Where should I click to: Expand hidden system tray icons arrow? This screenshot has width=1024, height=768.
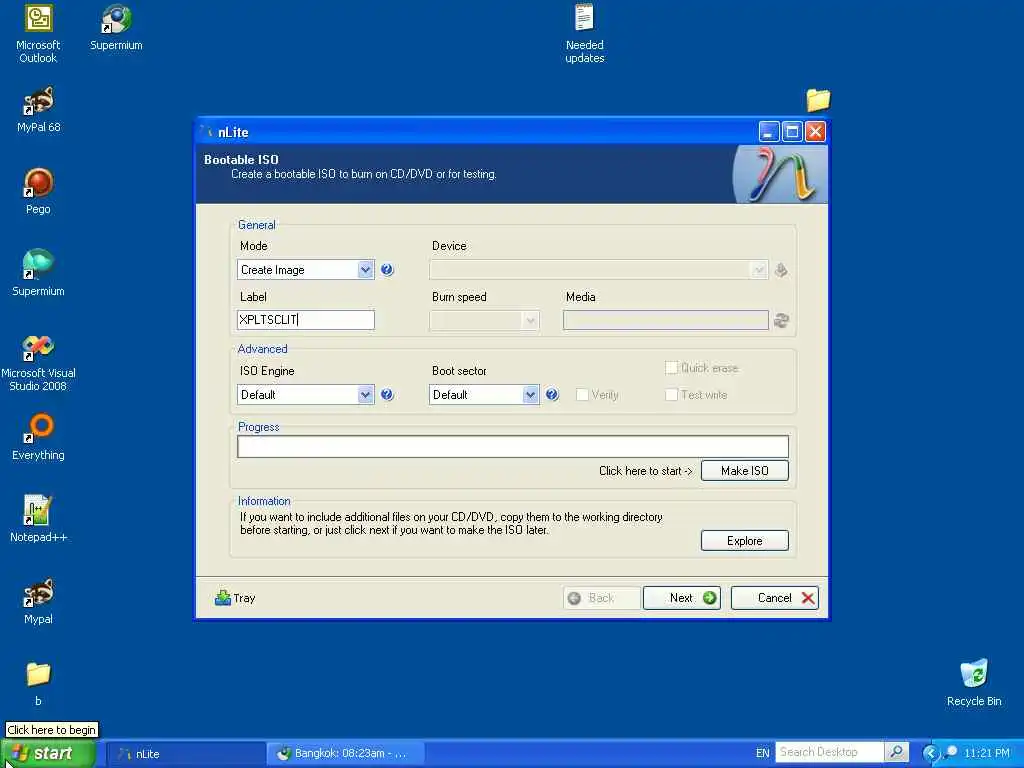coord(930,753)
